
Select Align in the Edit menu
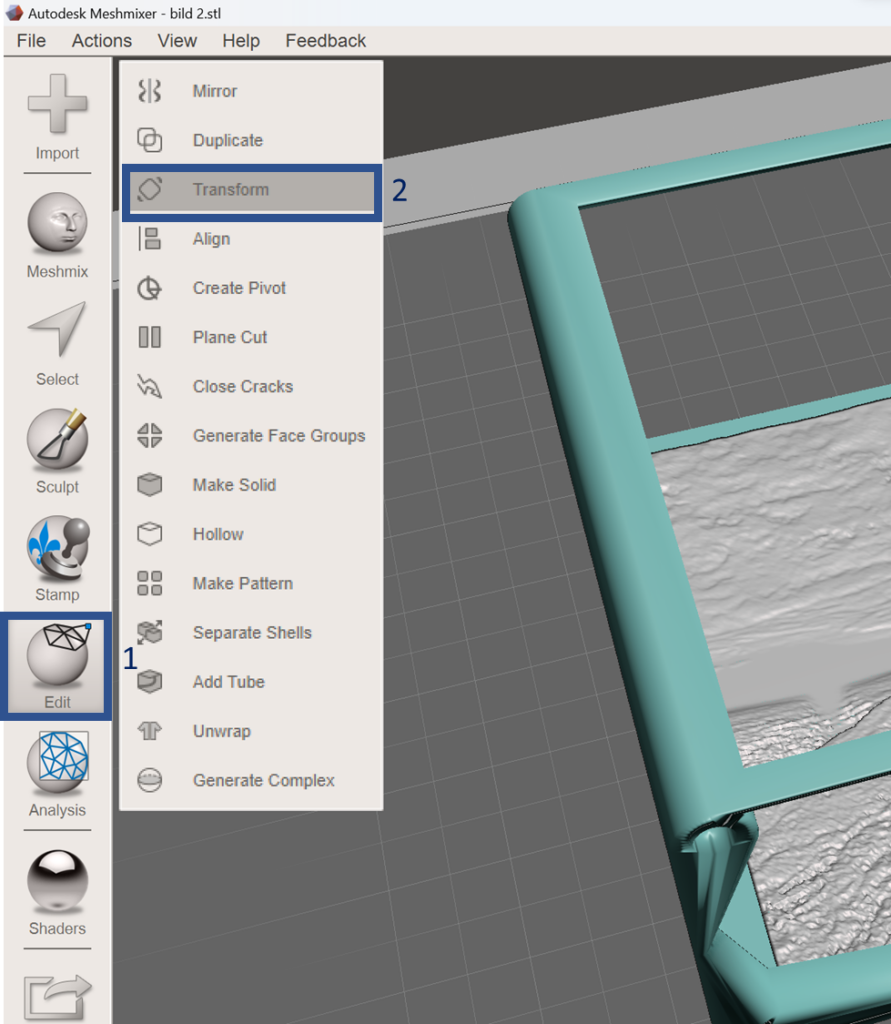coord(251,239)
